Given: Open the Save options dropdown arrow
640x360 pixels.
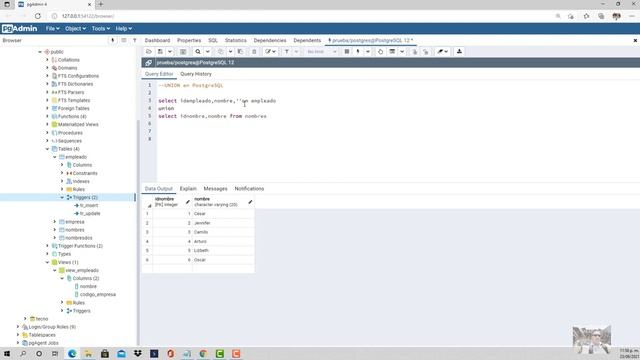Looking at the screenshot, I should [170, 52].
